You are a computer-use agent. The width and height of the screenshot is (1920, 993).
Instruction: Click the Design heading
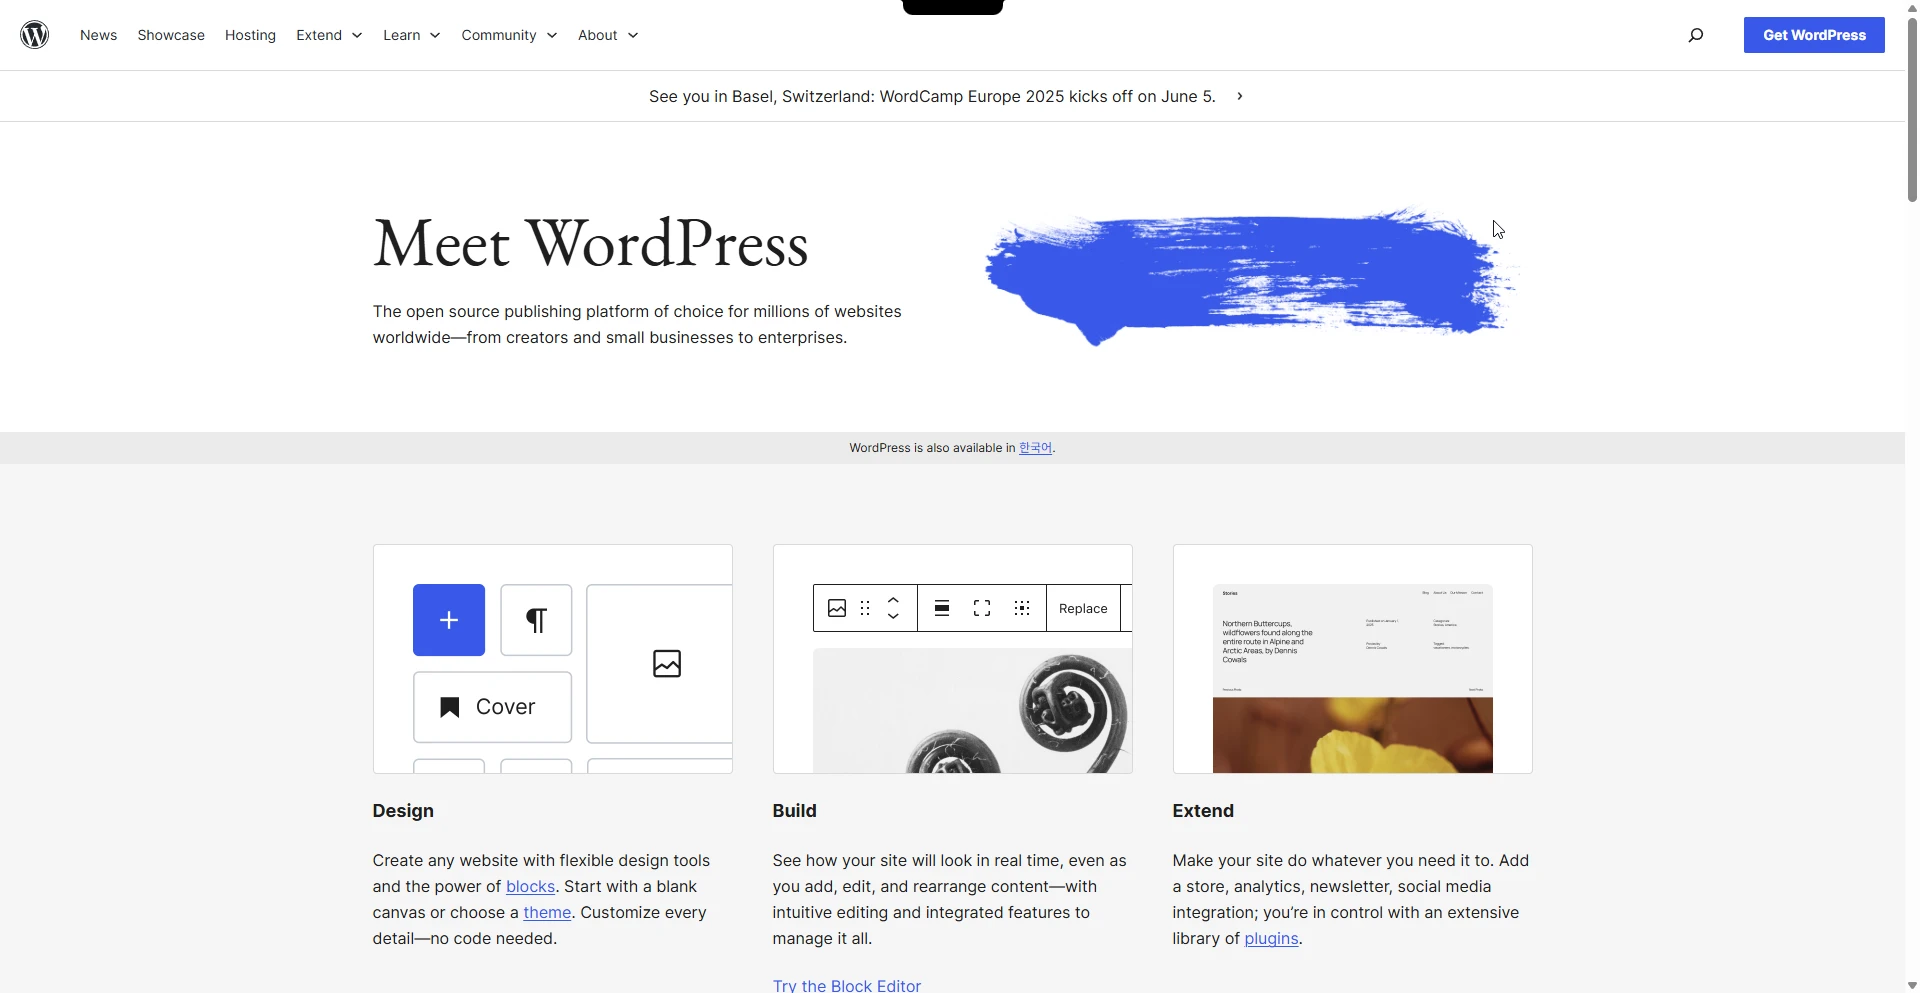(x=403, y=811)
